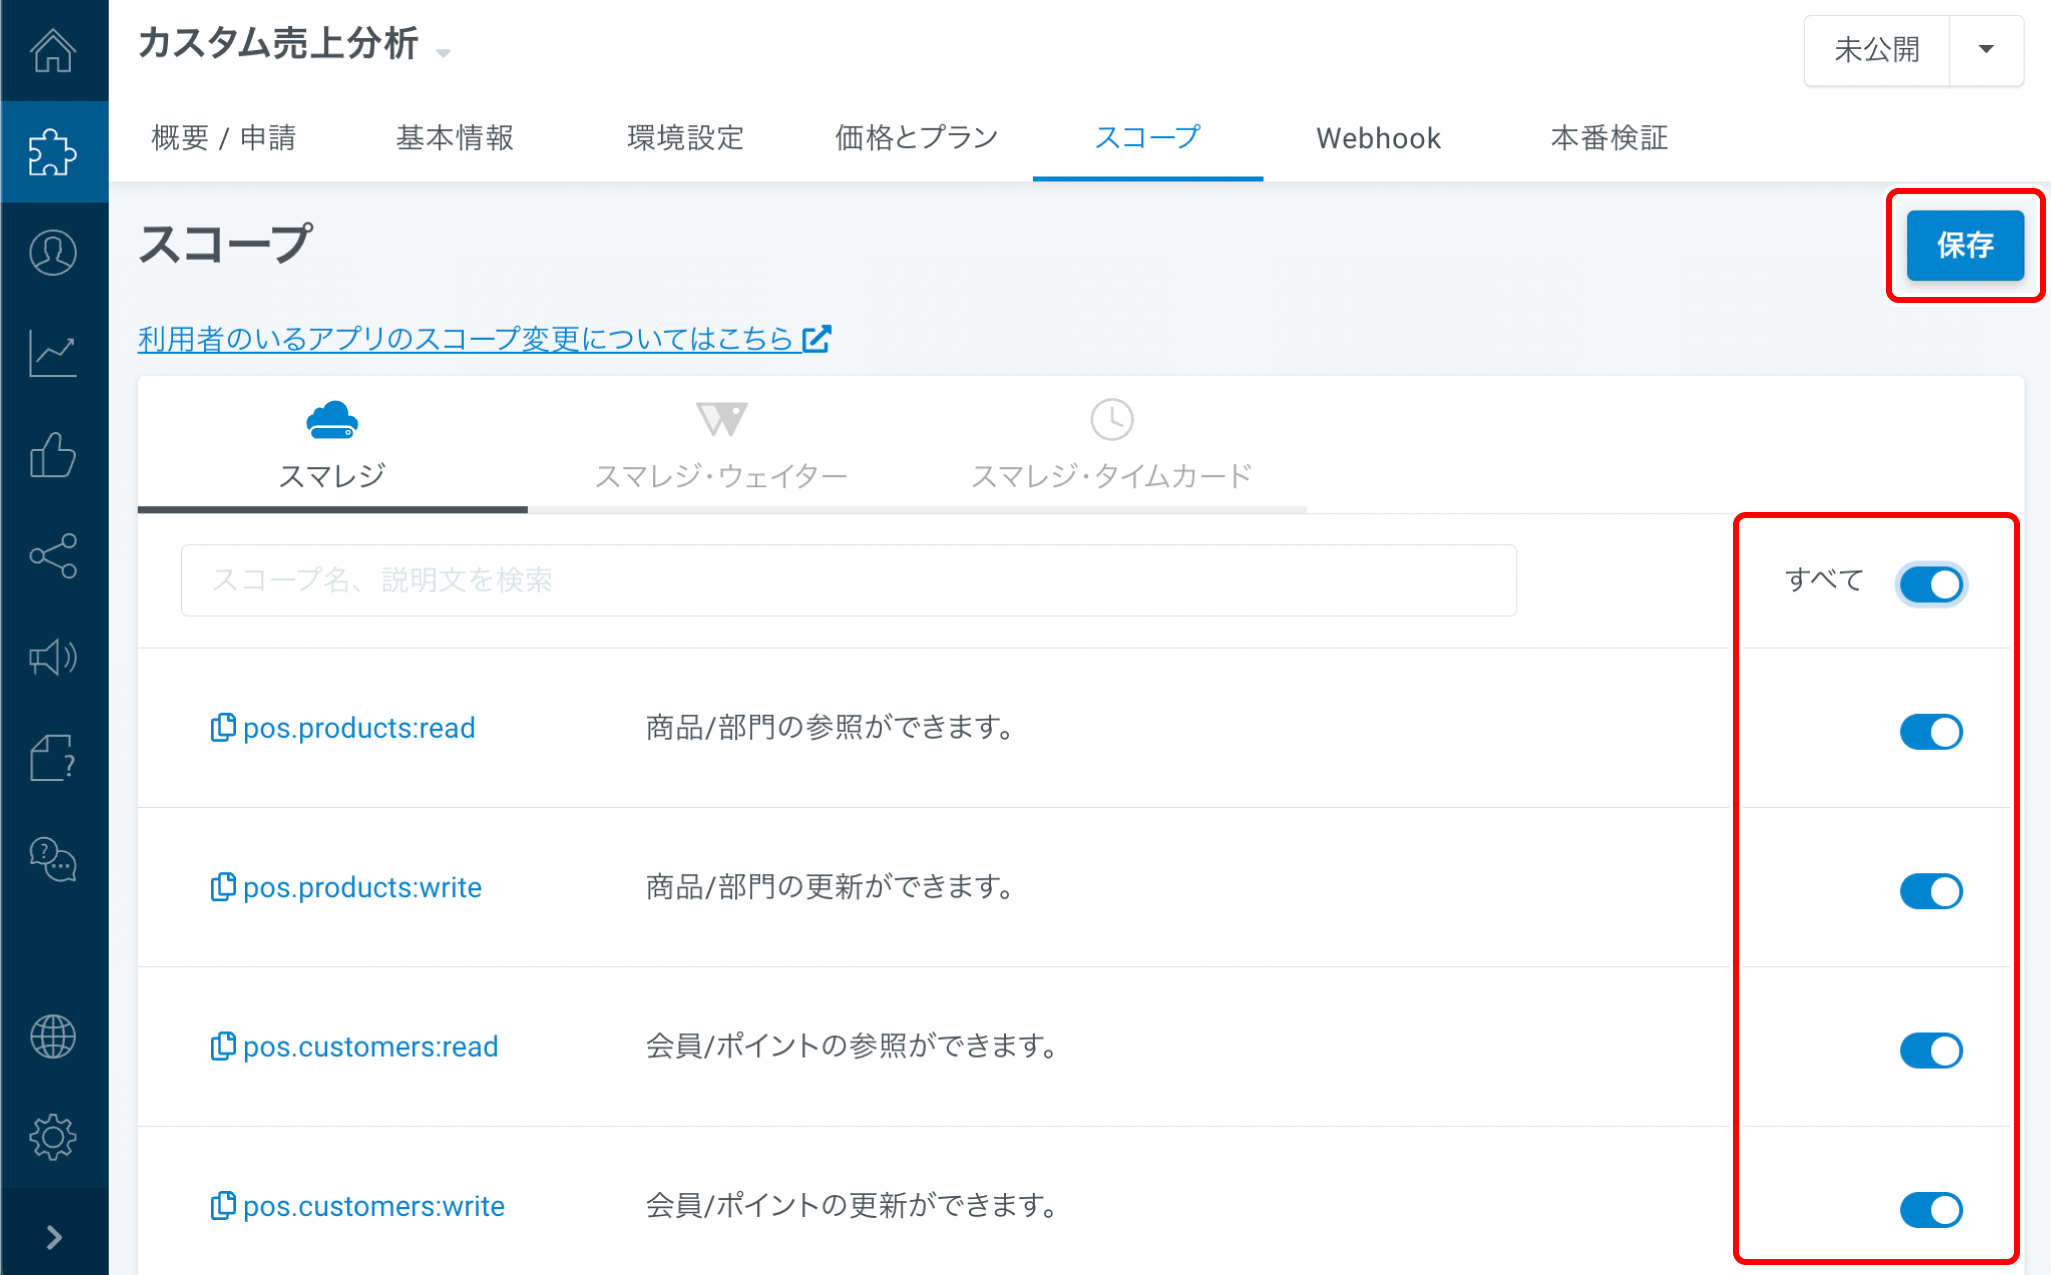Screen dimensions: 2051x1275
Task: Disable the pos.products:write toggle
Action: point(1930,891)
